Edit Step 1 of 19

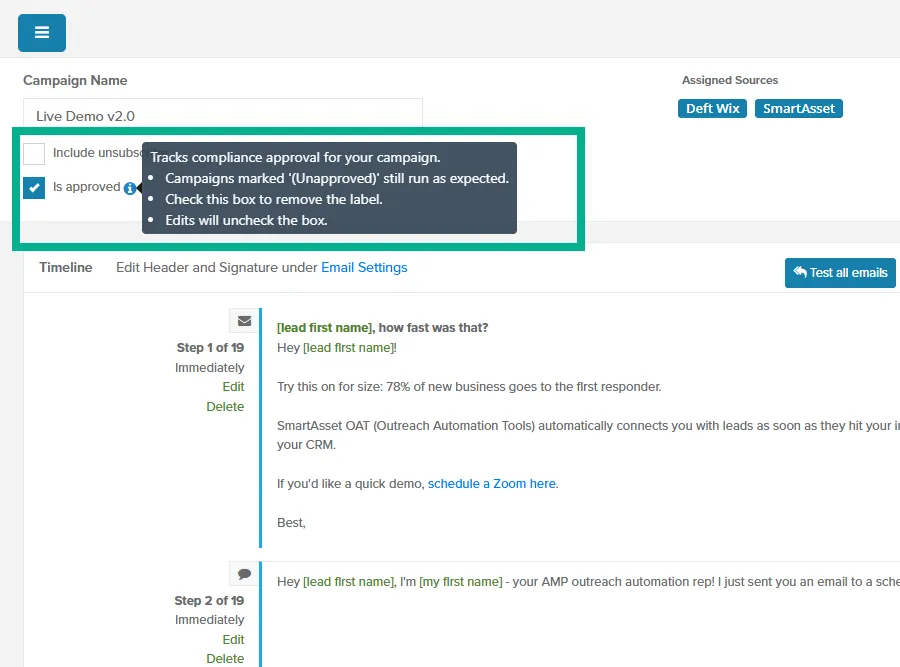(x=233, y=387)
